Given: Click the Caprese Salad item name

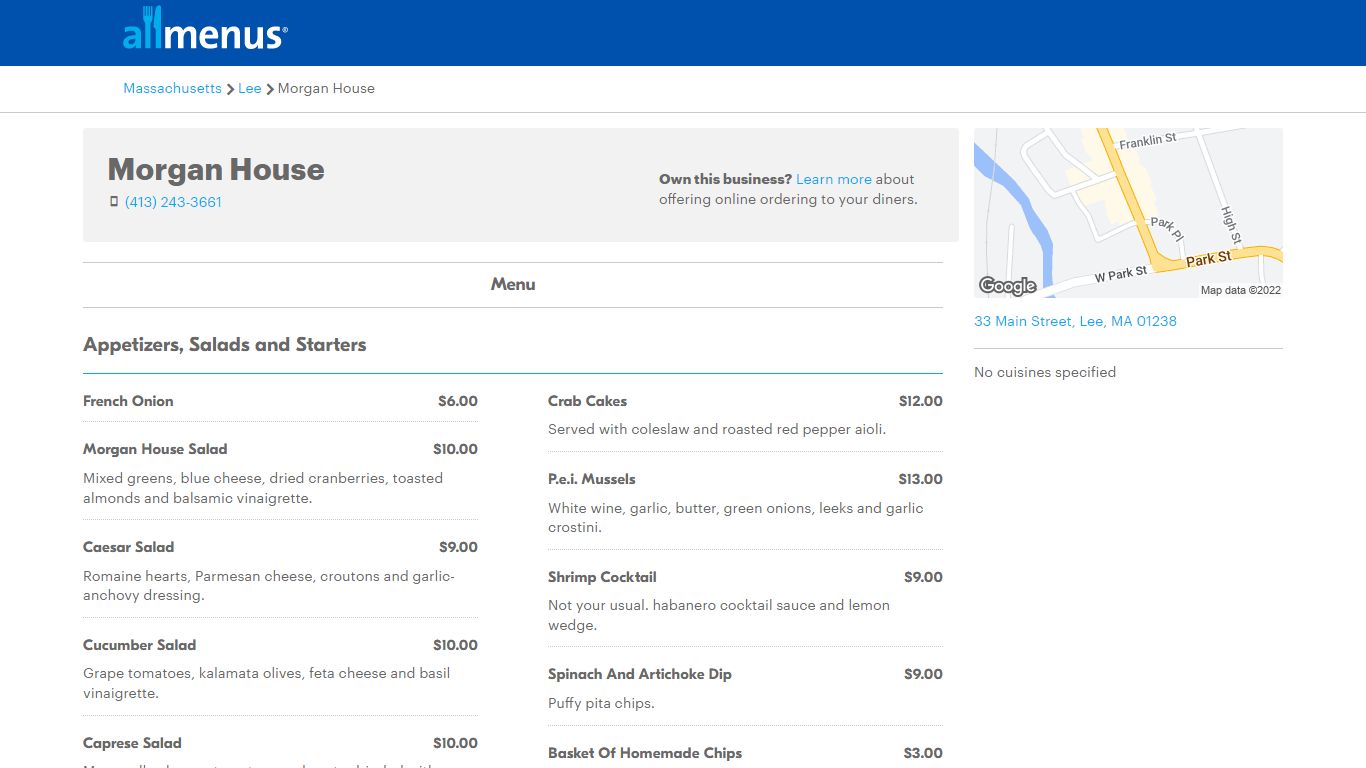Looking at the screenshot, I should point(132,743).
